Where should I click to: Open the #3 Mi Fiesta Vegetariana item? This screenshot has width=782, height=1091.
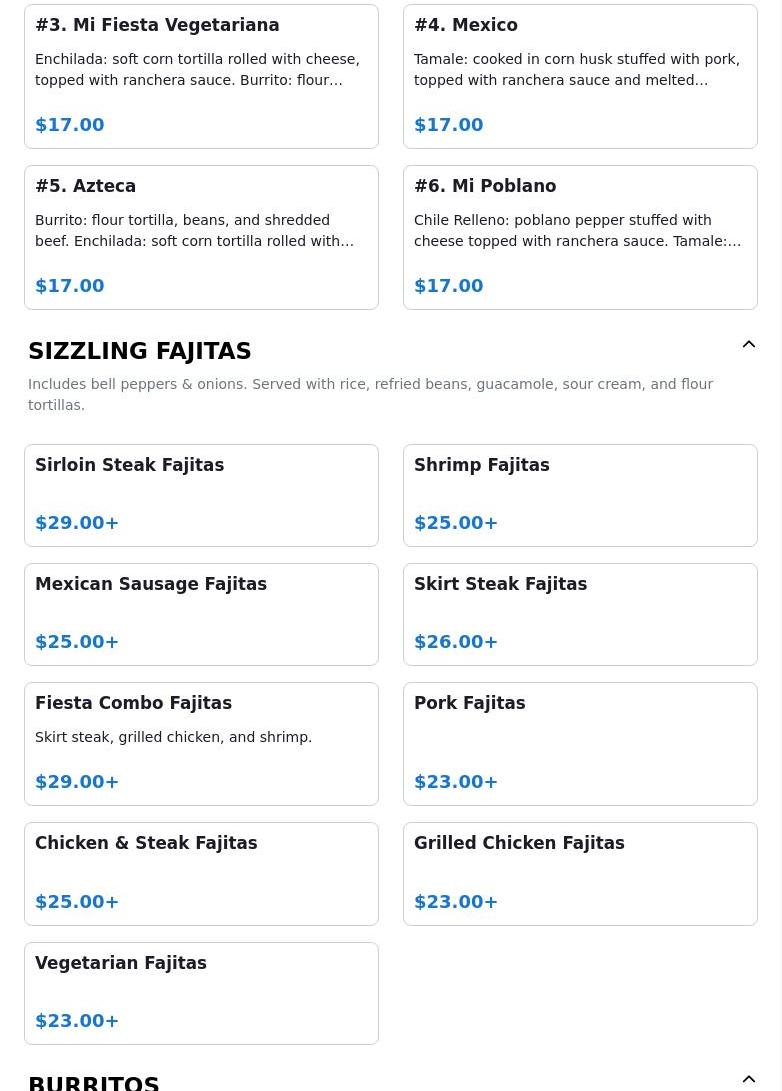(x=201, y=76)
